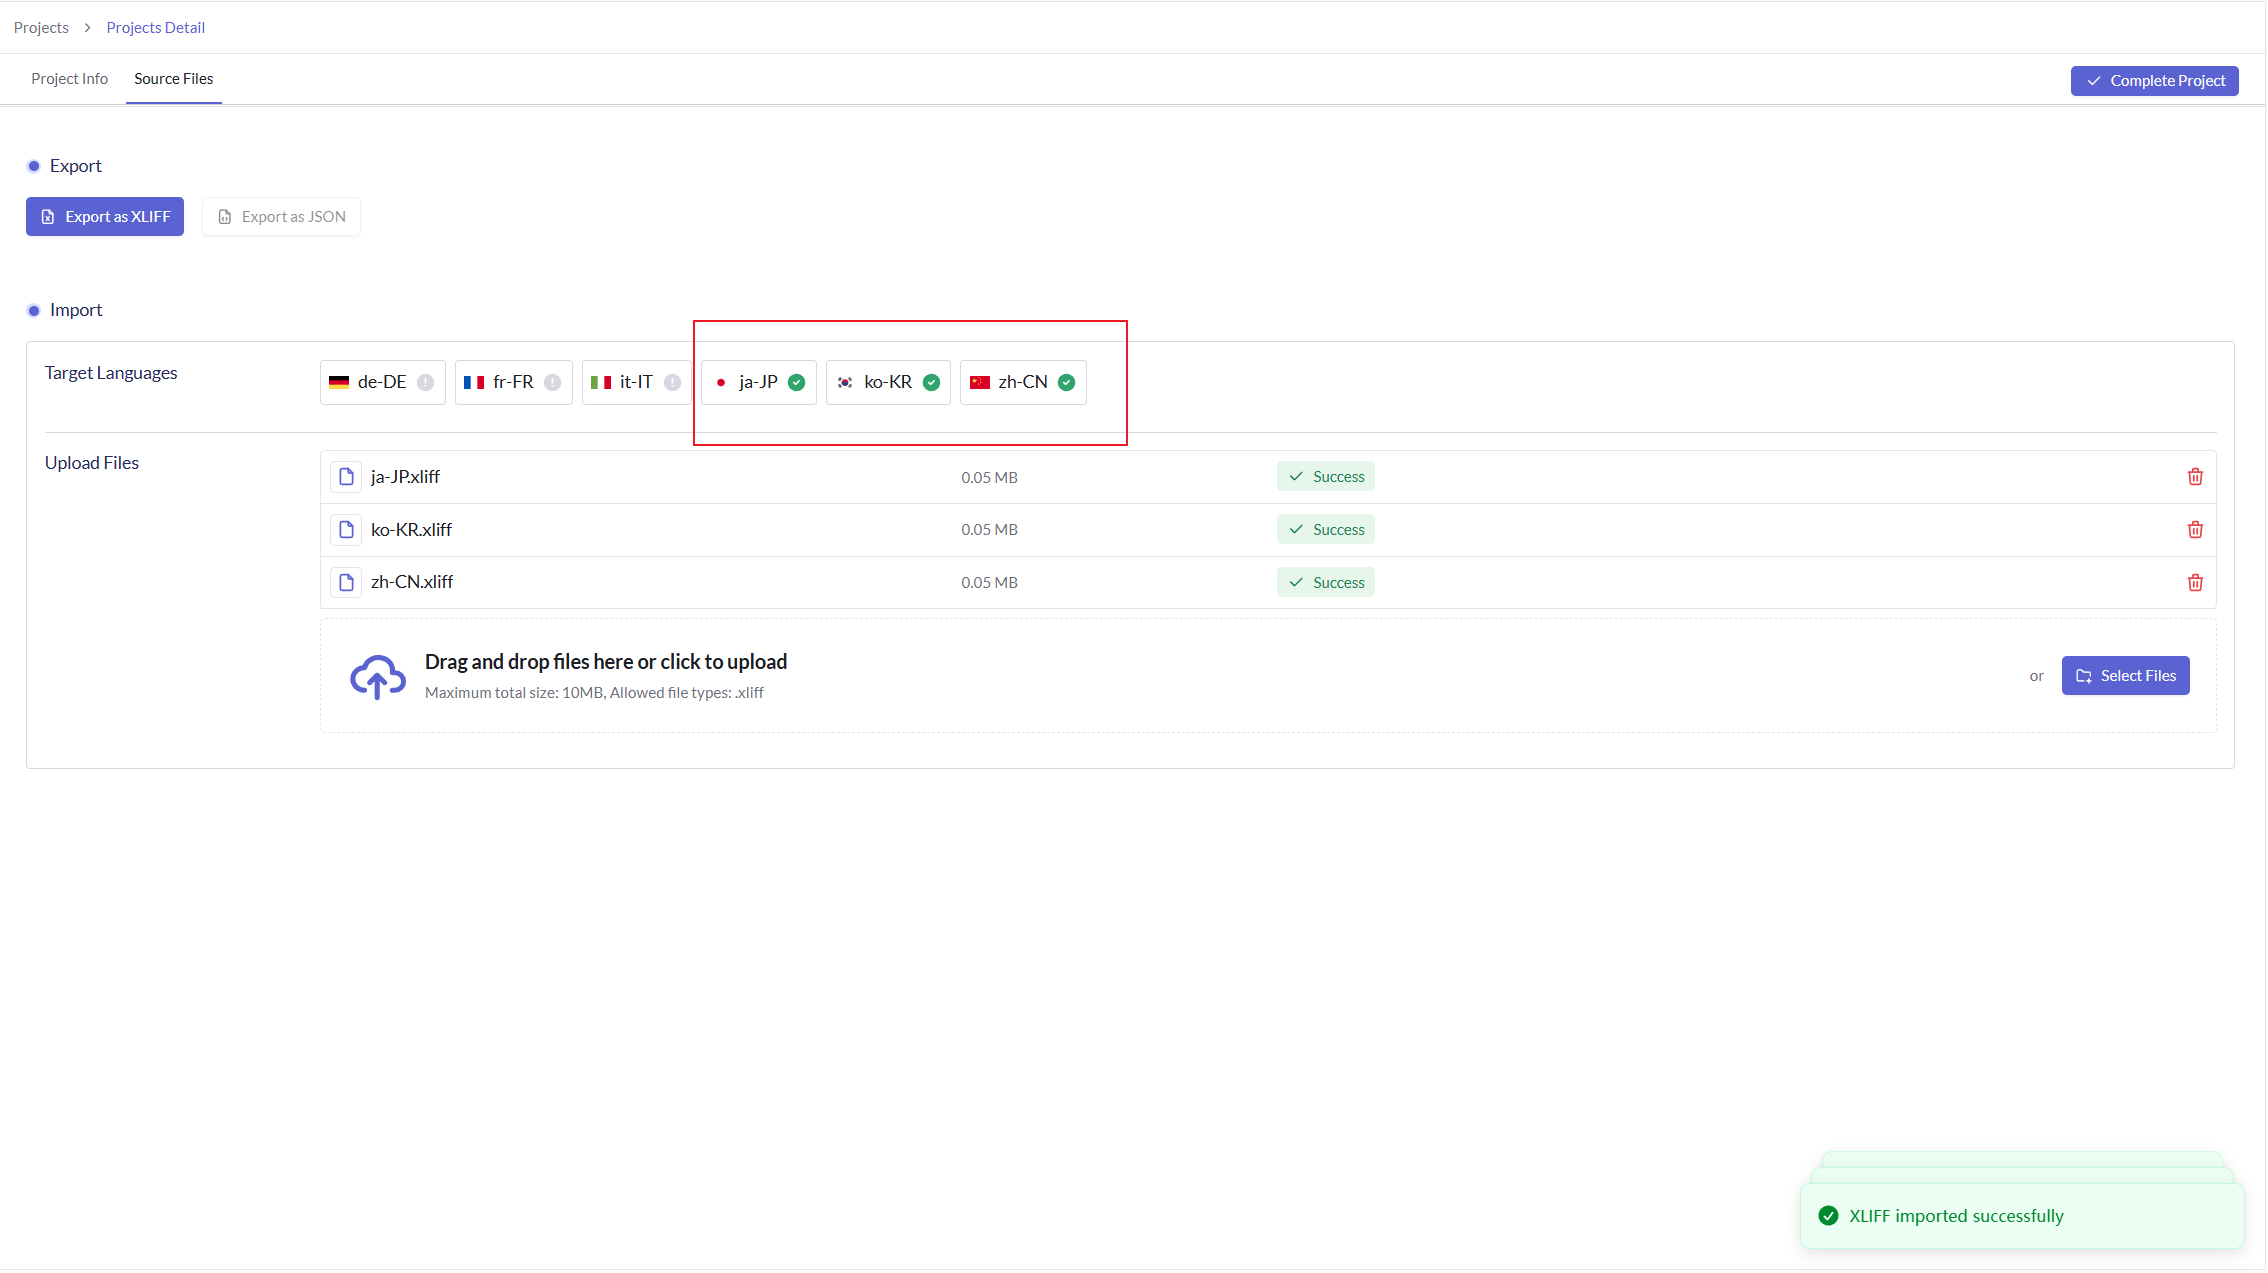Select the zh-CN target language chip
The height and width of the screenshot is (1273, 2268).
tap(1022, 383)
